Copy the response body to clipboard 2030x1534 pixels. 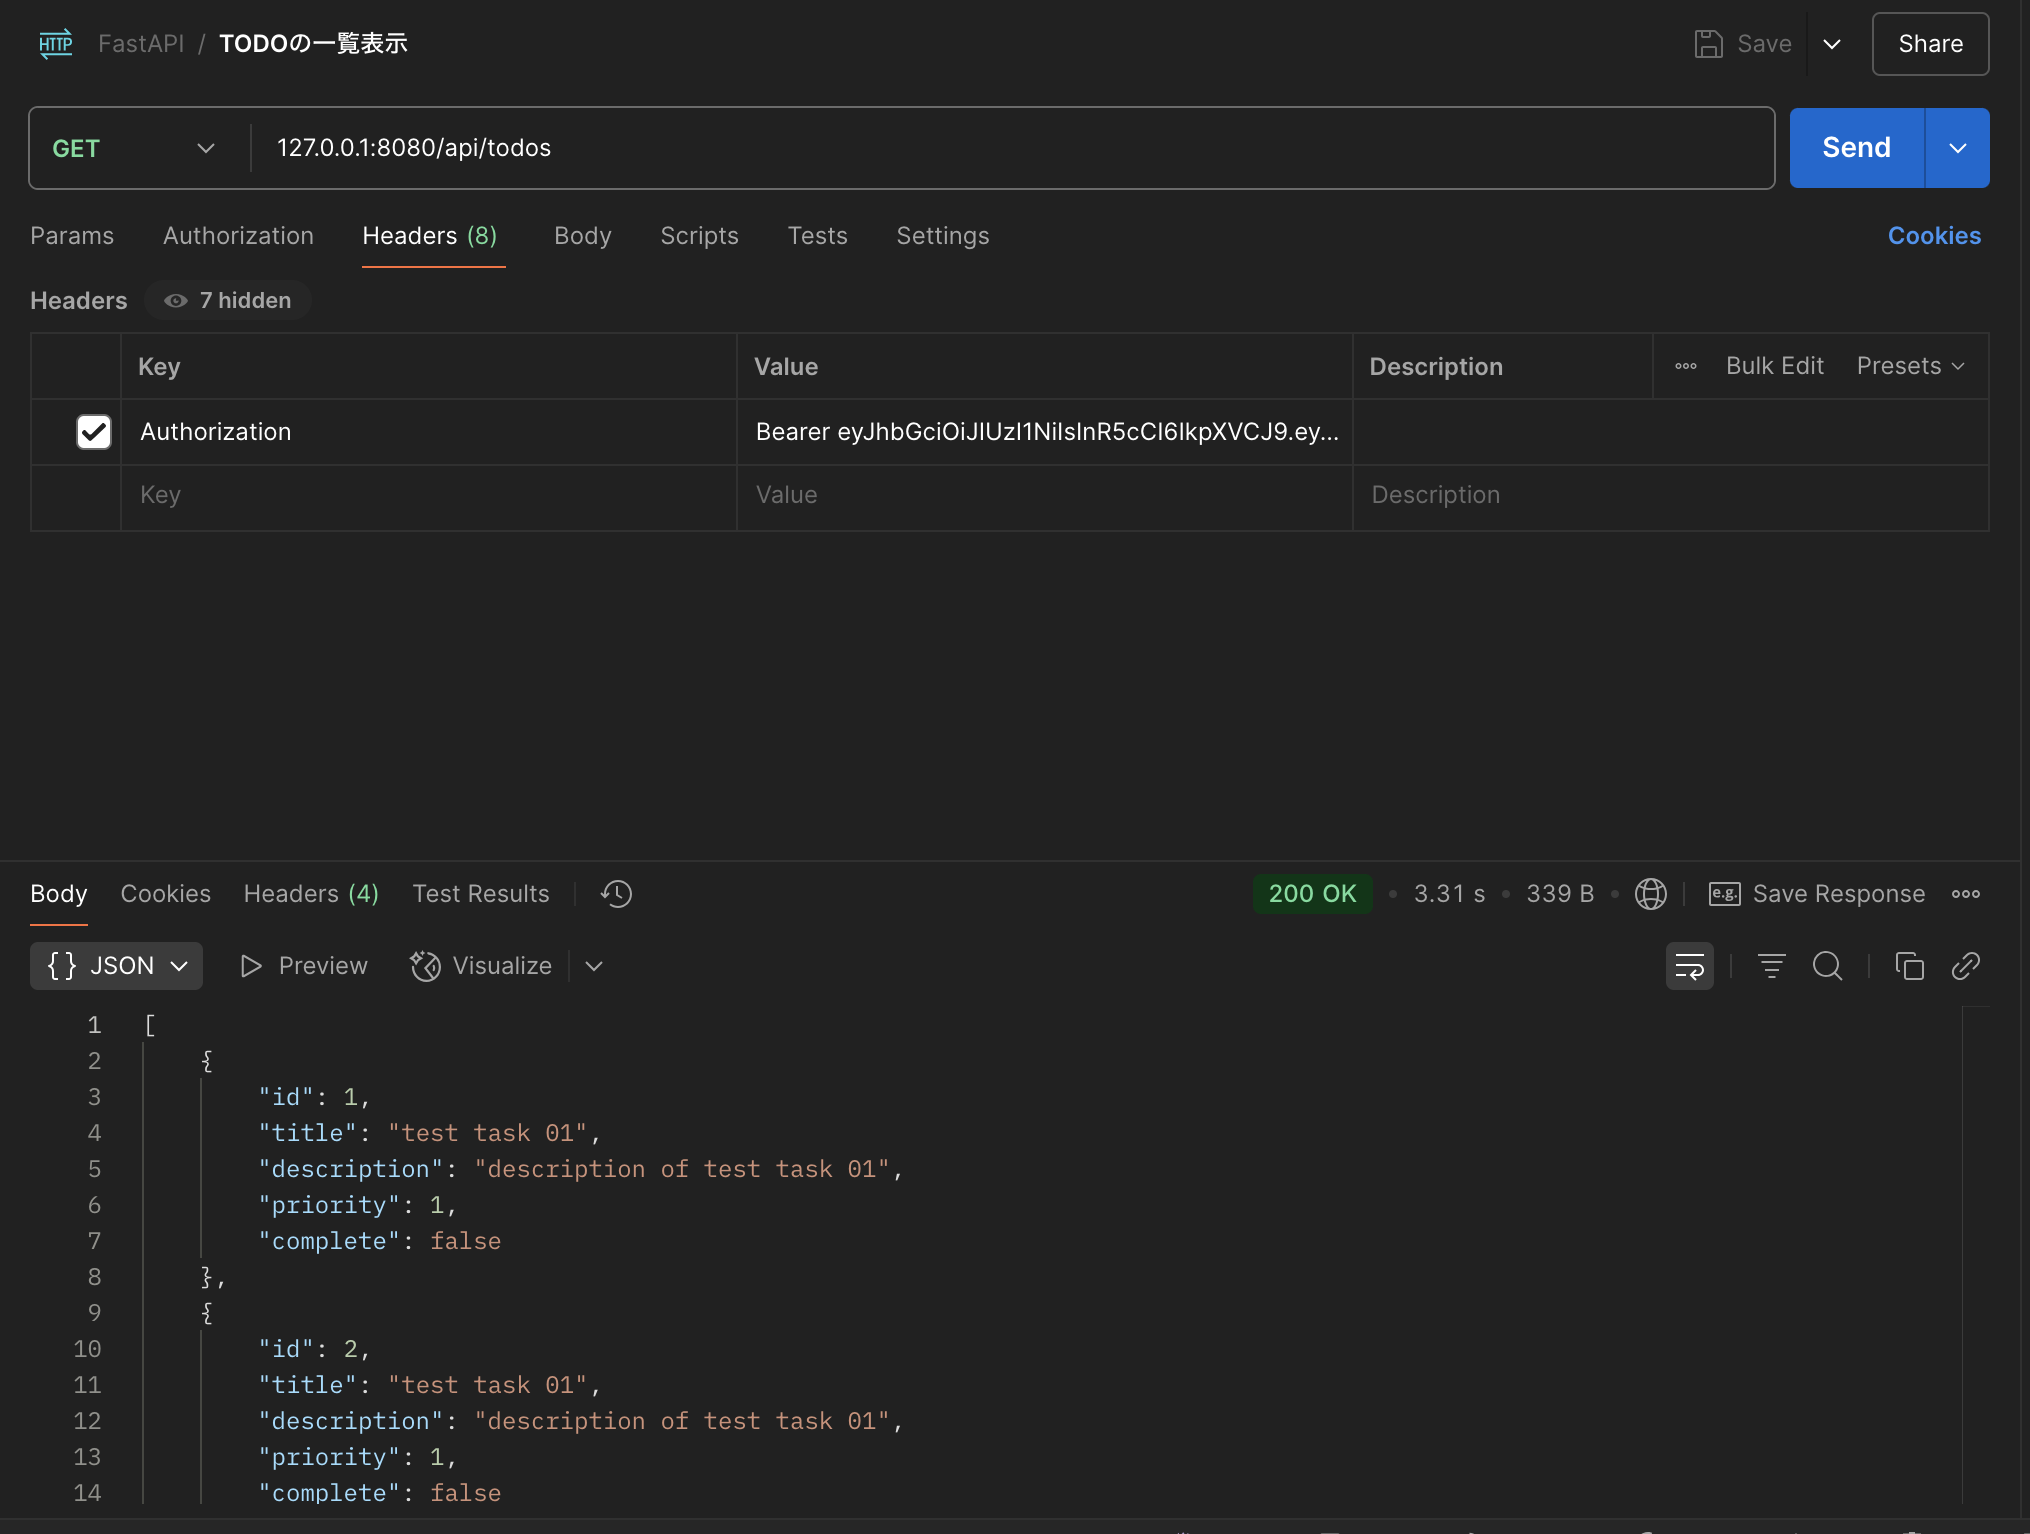click(1909, 966)
